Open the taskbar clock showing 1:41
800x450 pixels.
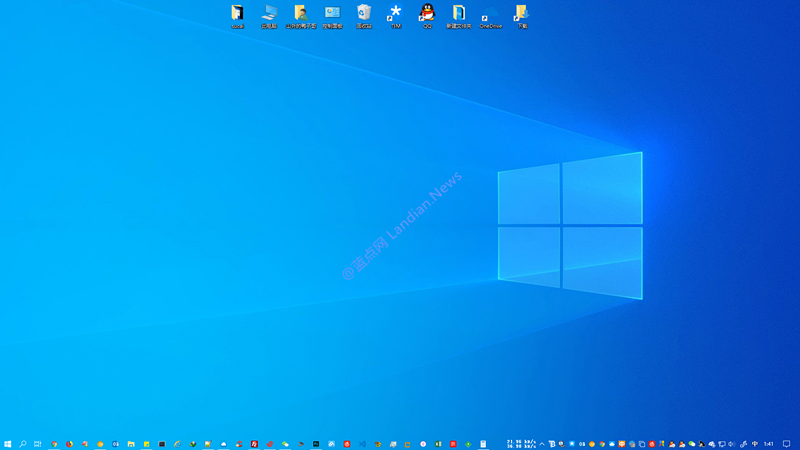(768, 444)
